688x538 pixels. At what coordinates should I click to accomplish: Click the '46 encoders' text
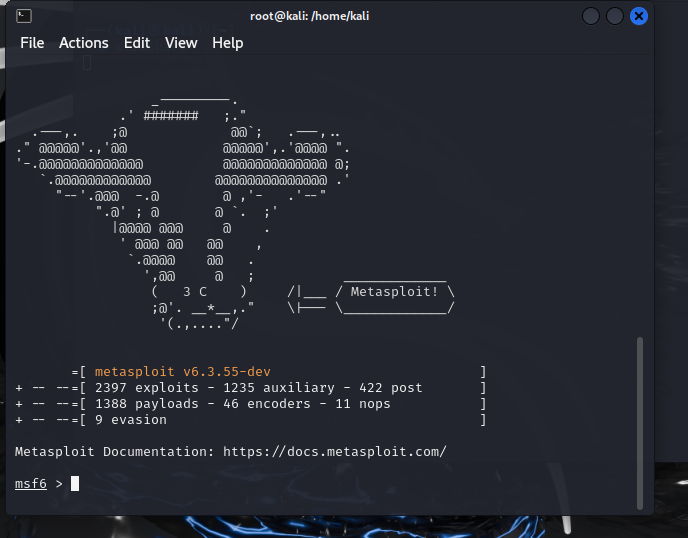click(266, 404)
